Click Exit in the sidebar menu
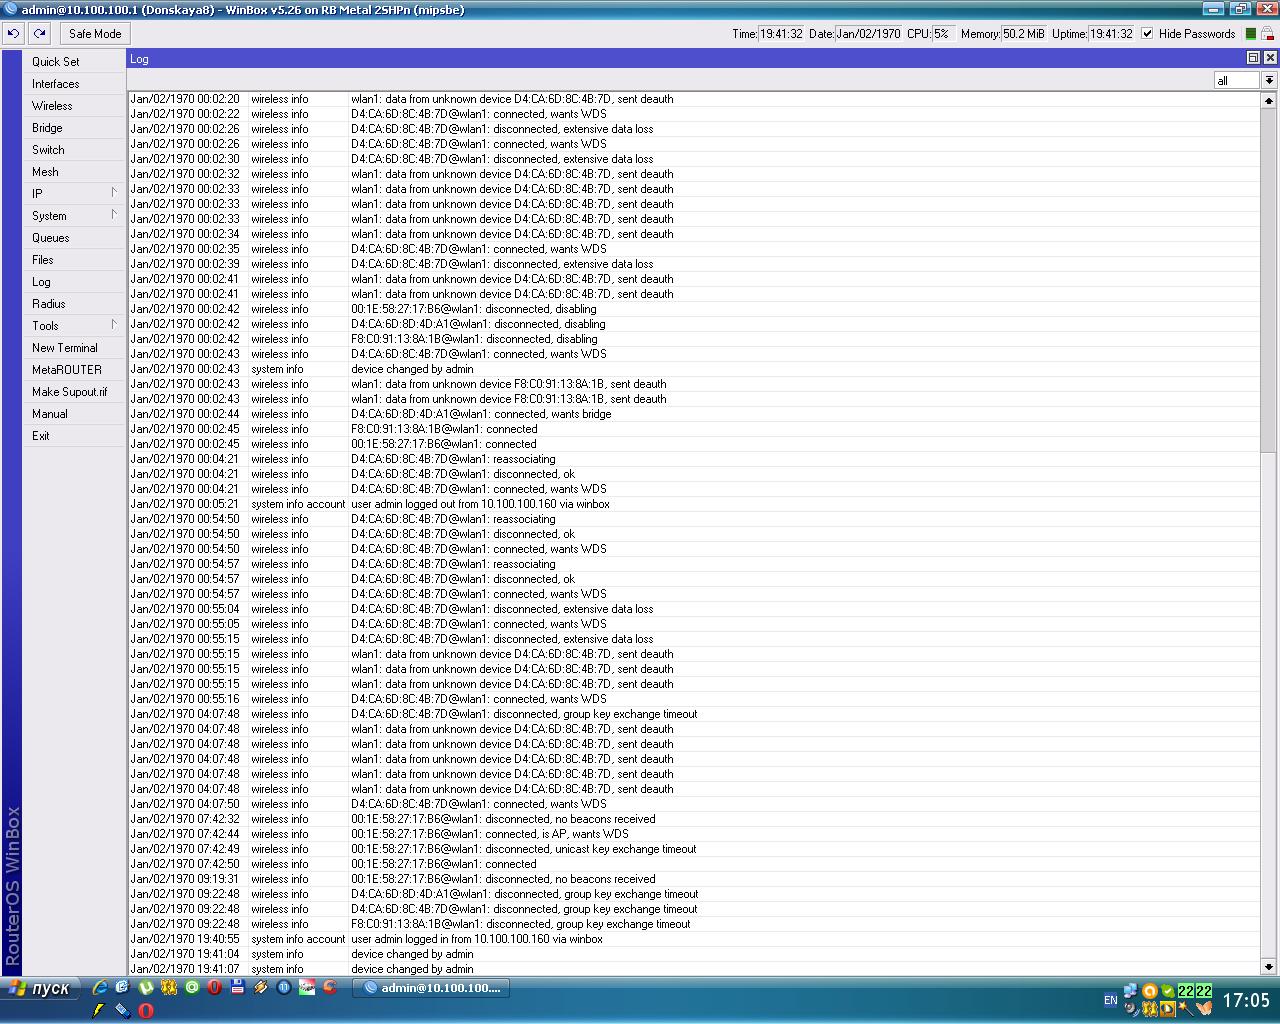This screenshot has height=1024, width=1280. [74, 436]
